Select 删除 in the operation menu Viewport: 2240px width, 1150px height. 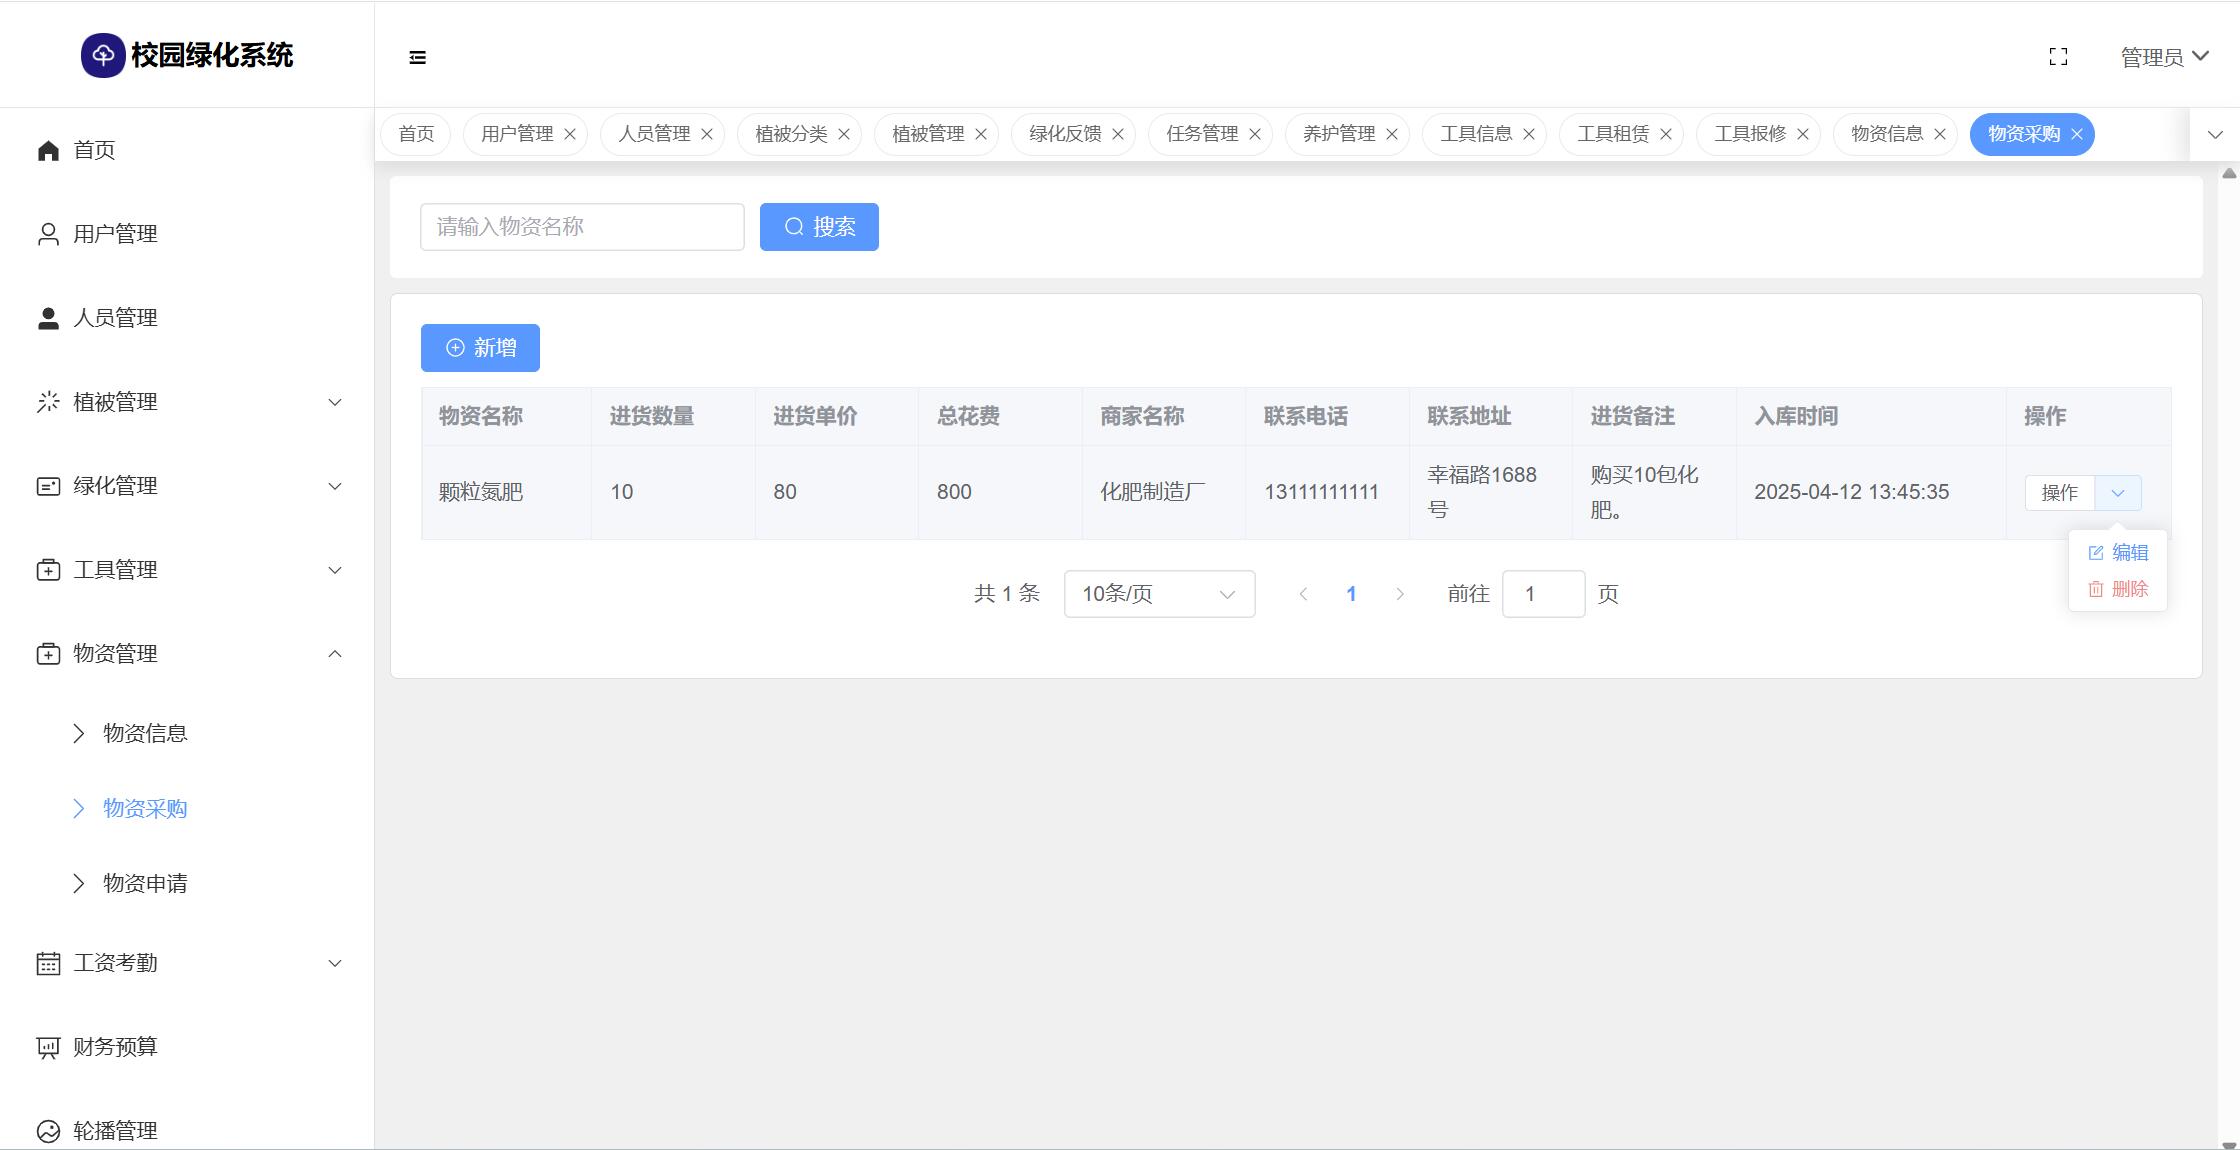(2118, 589)
